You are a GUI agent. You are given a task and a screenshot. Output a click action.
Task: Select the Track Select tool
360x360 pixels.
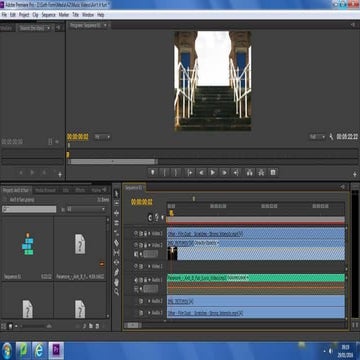coord(117,203)
